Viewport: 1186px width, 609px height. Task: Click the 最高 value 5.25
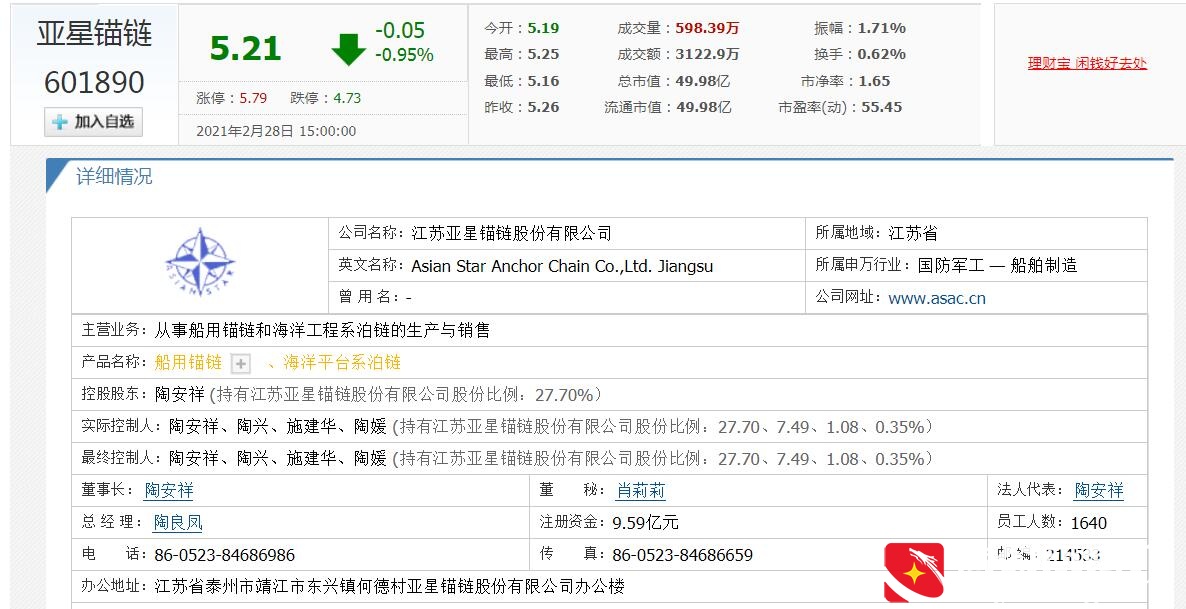pyautogui.click(x=543, y=54)
